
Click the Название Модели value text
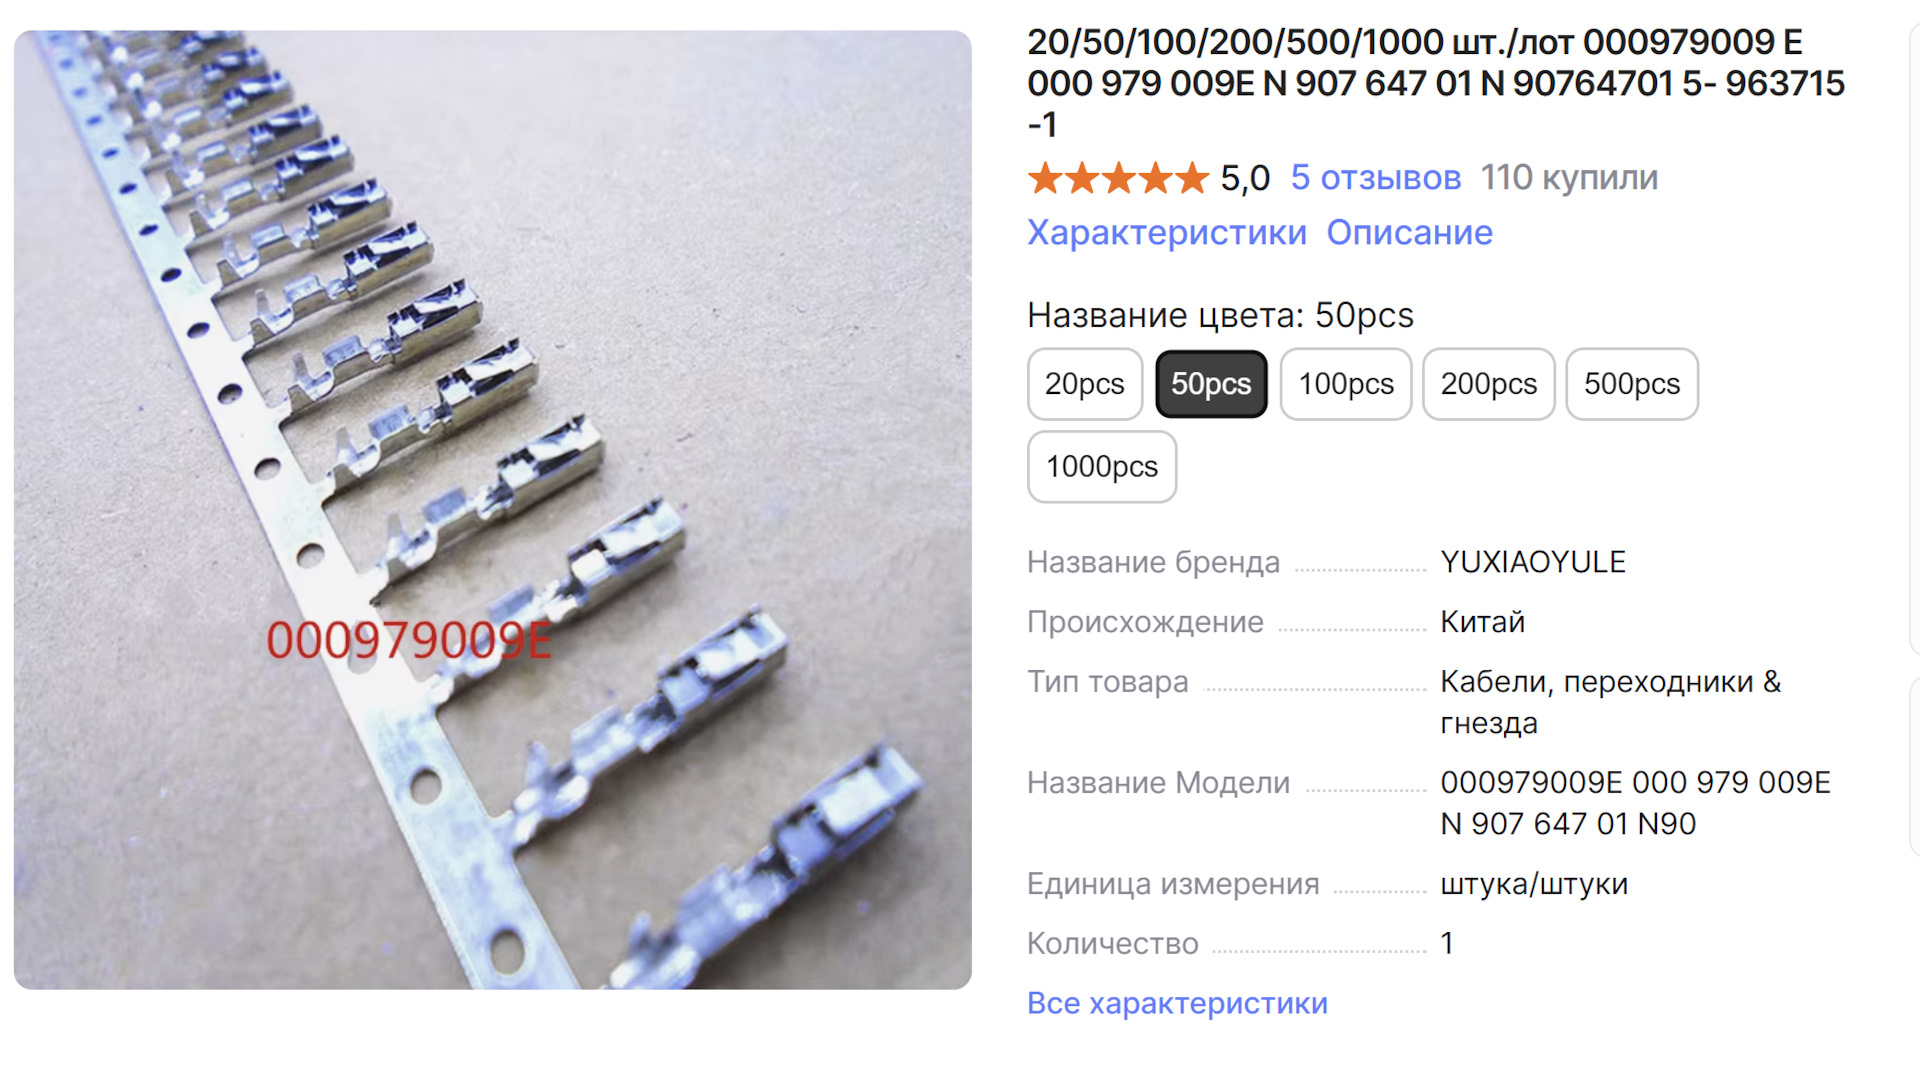point(1635,803)
